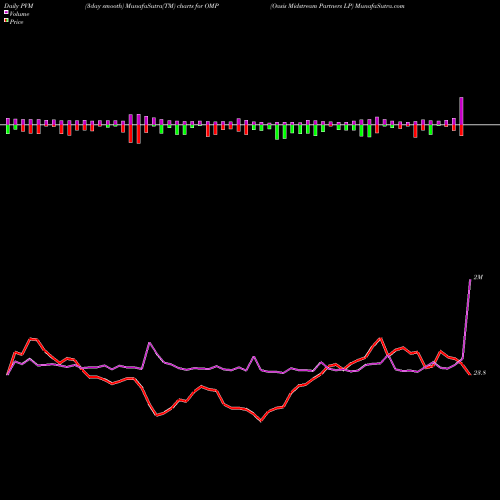Click the 'Daily PVM' title text
The image size is (500, 500).
pyautogui.click(x=19, y=6)
